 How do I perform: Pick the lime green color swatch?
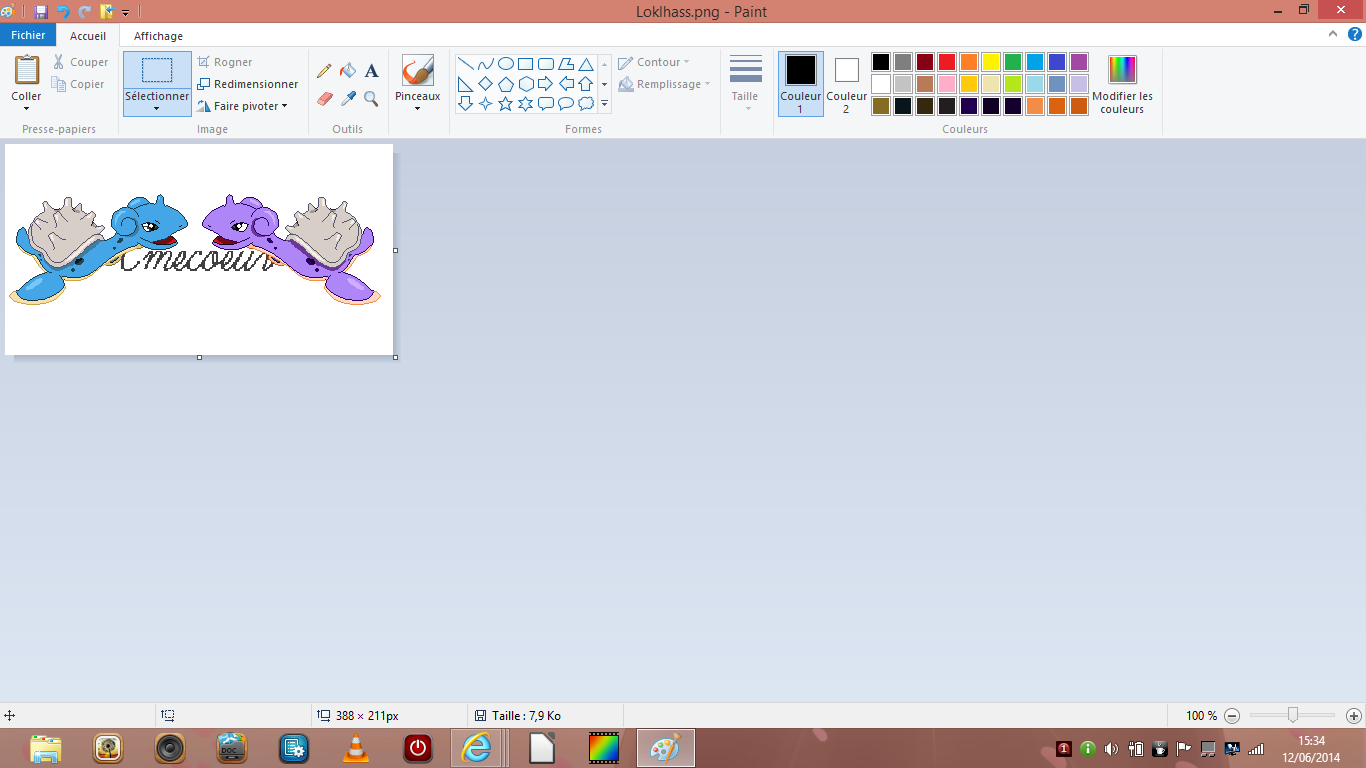(1013, 84)
